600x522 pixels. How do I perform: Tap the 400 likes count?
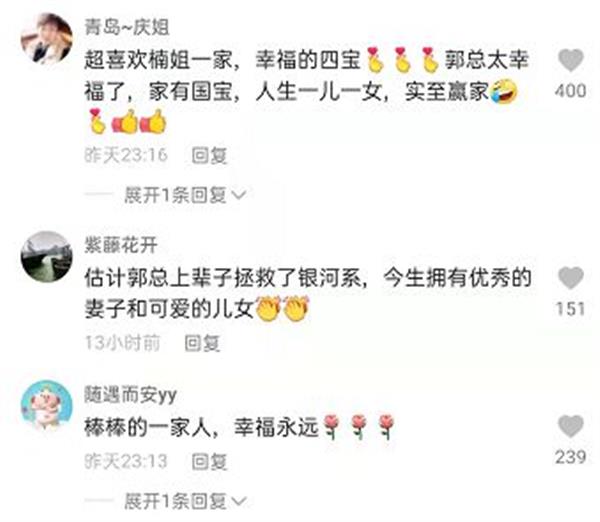571,91
